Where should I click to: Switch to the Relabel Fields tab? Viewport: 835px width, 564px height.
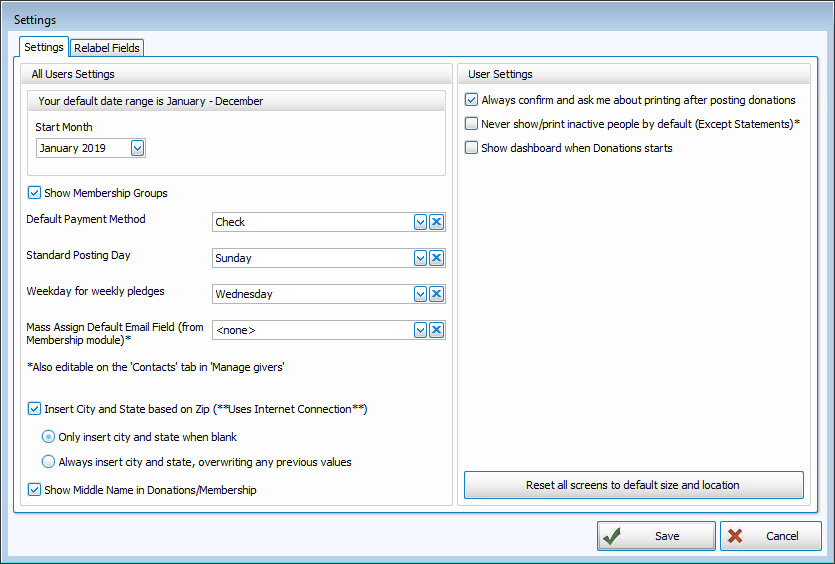107,48
